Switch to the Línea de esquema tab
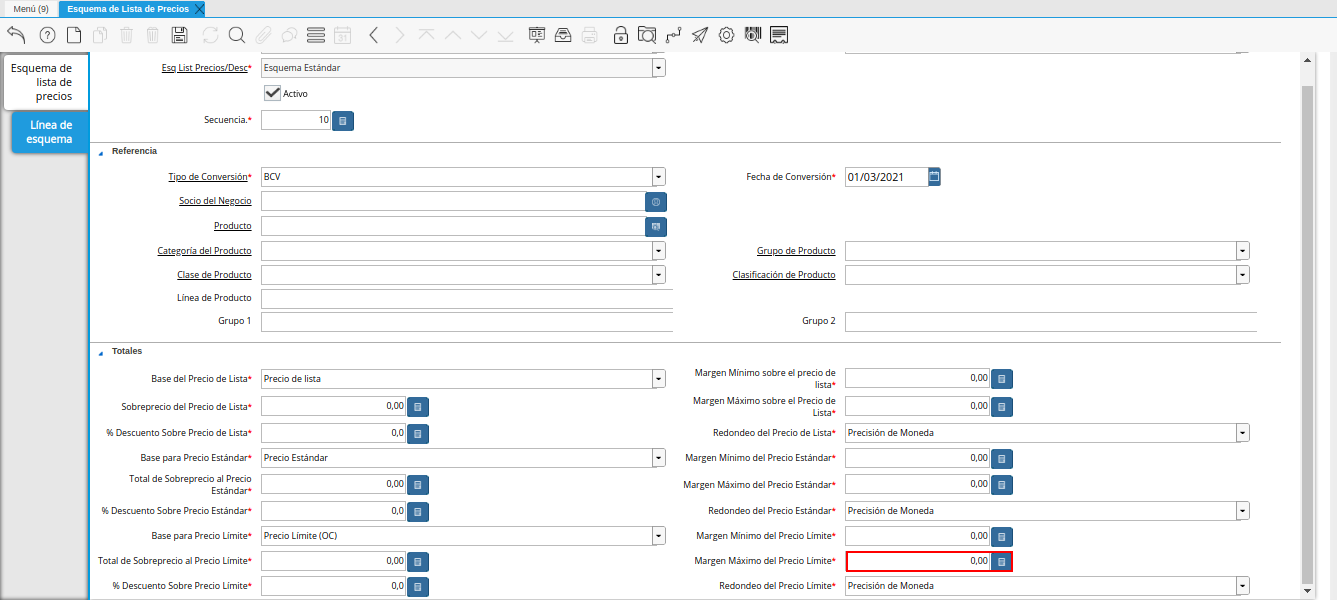The height and width of the screenshot is (600, 1337). 51,132
